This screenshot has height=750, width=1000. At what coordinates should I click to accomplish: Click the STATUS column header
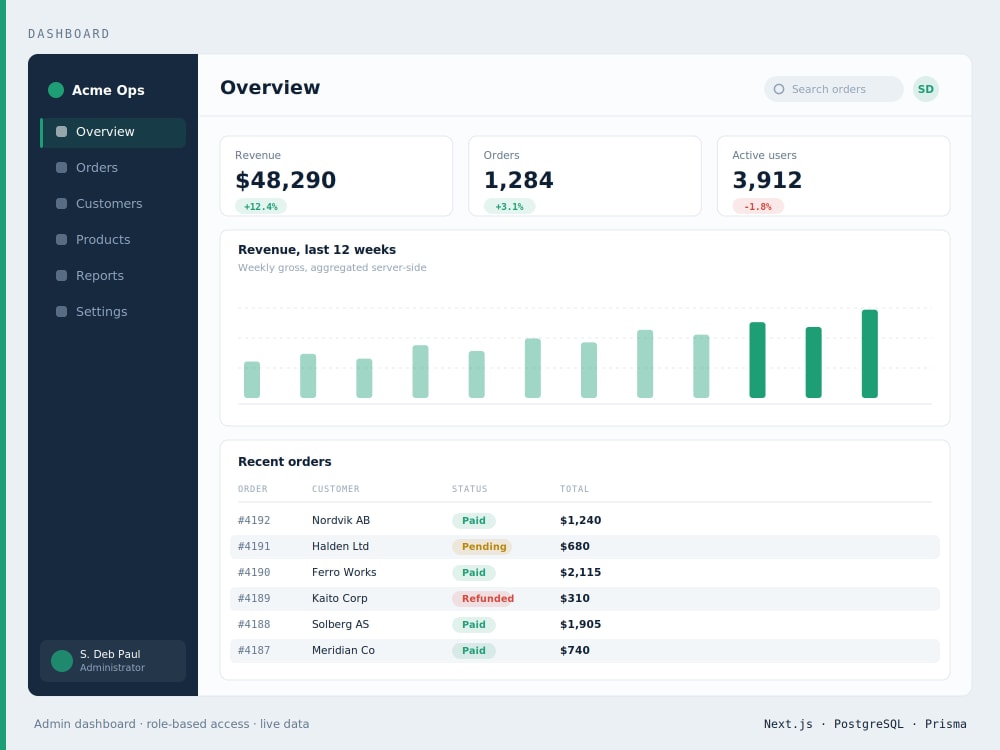point(469,489)
